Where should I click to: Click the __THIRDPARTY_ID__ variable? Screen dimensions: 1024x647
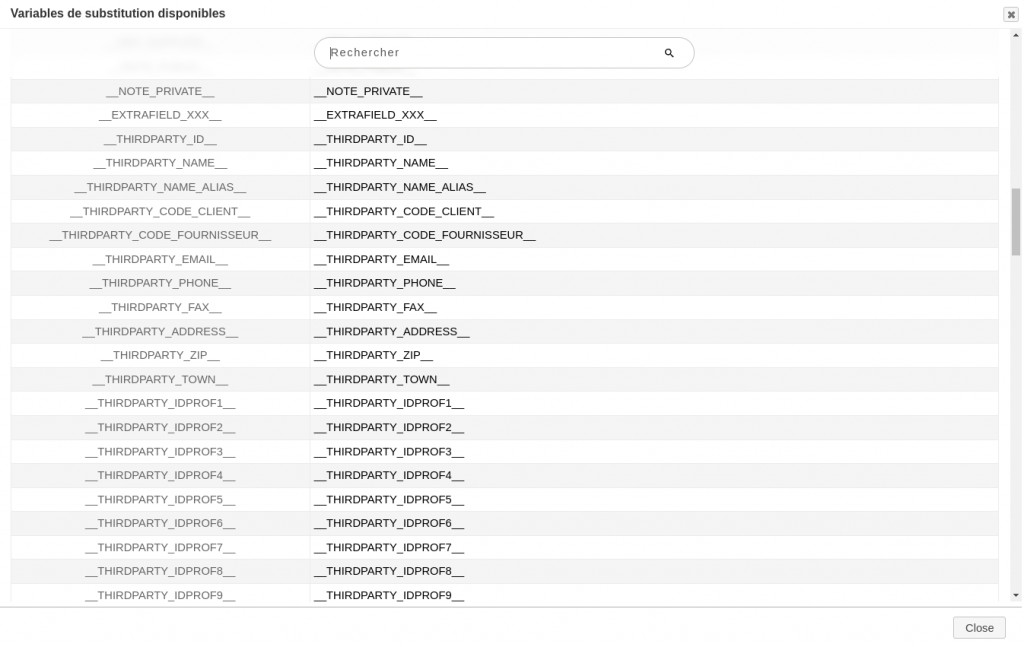tap(160, 140)
